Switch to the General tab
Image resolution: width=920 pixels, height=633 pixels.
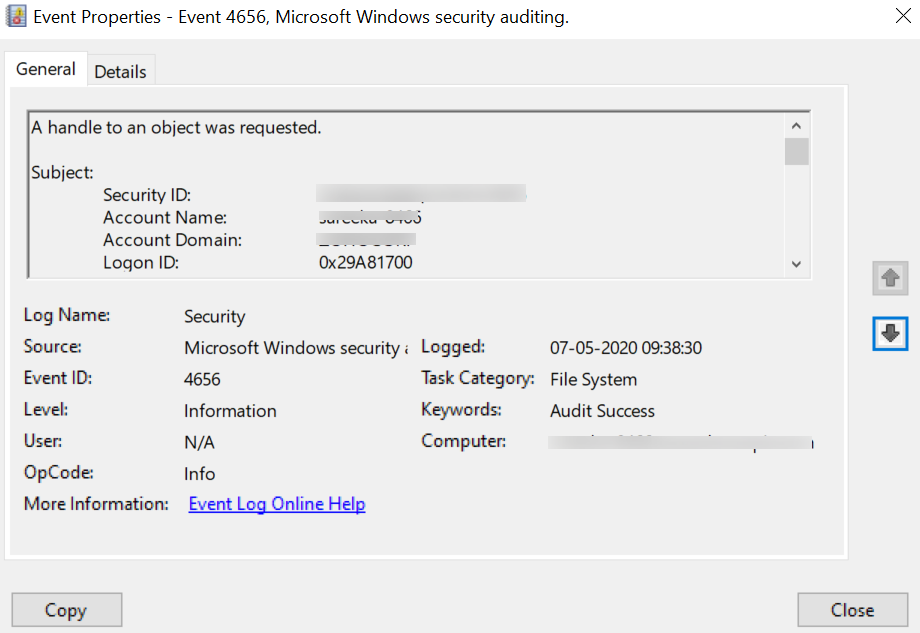coord(46,70)
